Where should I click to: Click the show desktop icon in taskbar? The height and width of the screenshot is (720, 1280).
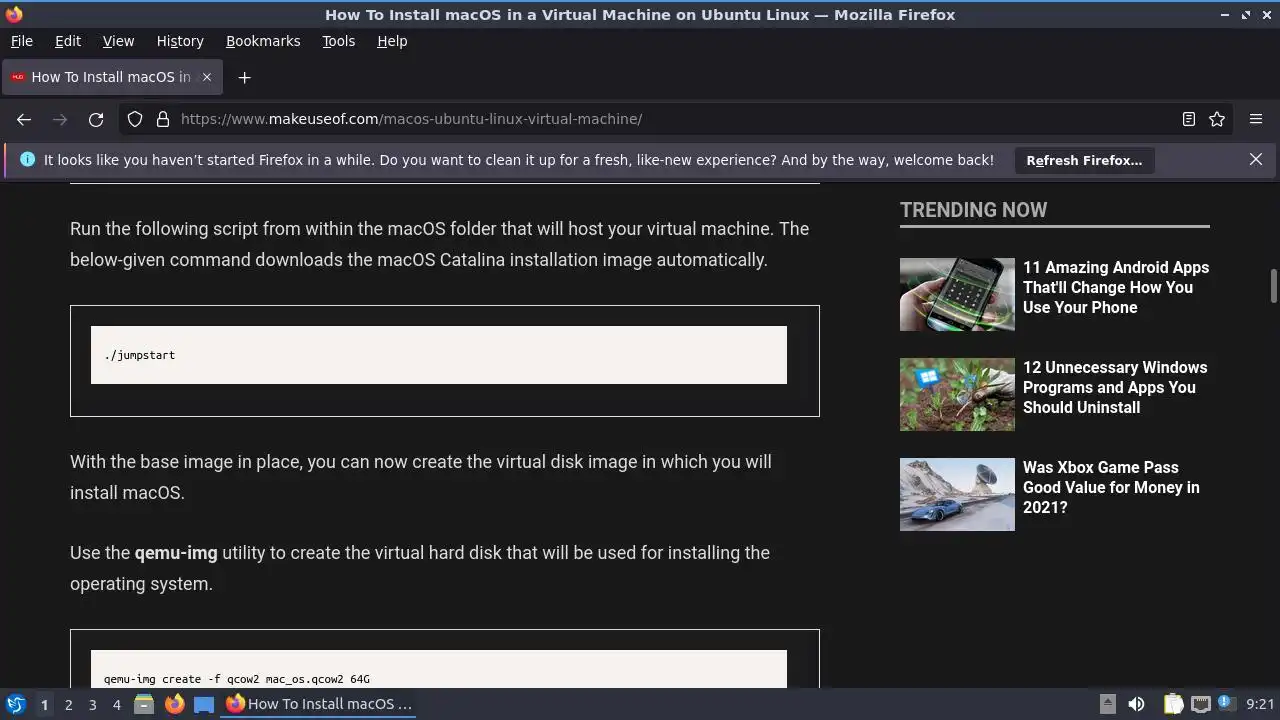tap(204, 704)
